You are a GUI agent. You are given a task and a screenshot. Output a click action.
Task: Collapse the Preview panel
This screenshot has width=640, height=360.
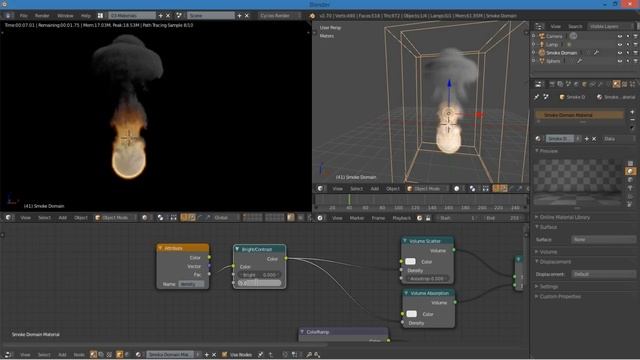click(x=546, y=151)
